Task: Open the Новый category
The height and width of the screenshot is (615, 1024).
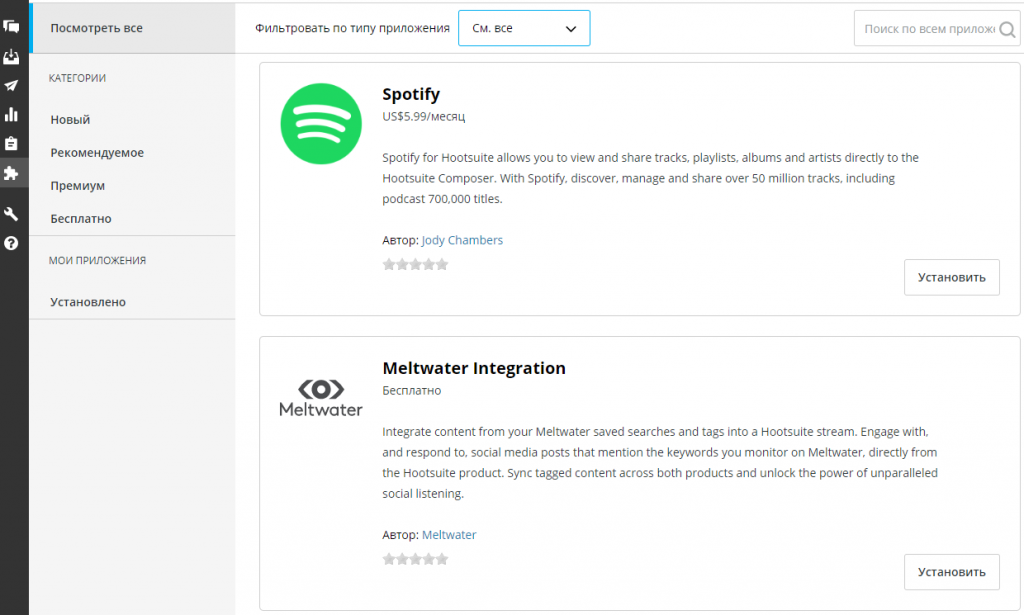Action: 71,119
